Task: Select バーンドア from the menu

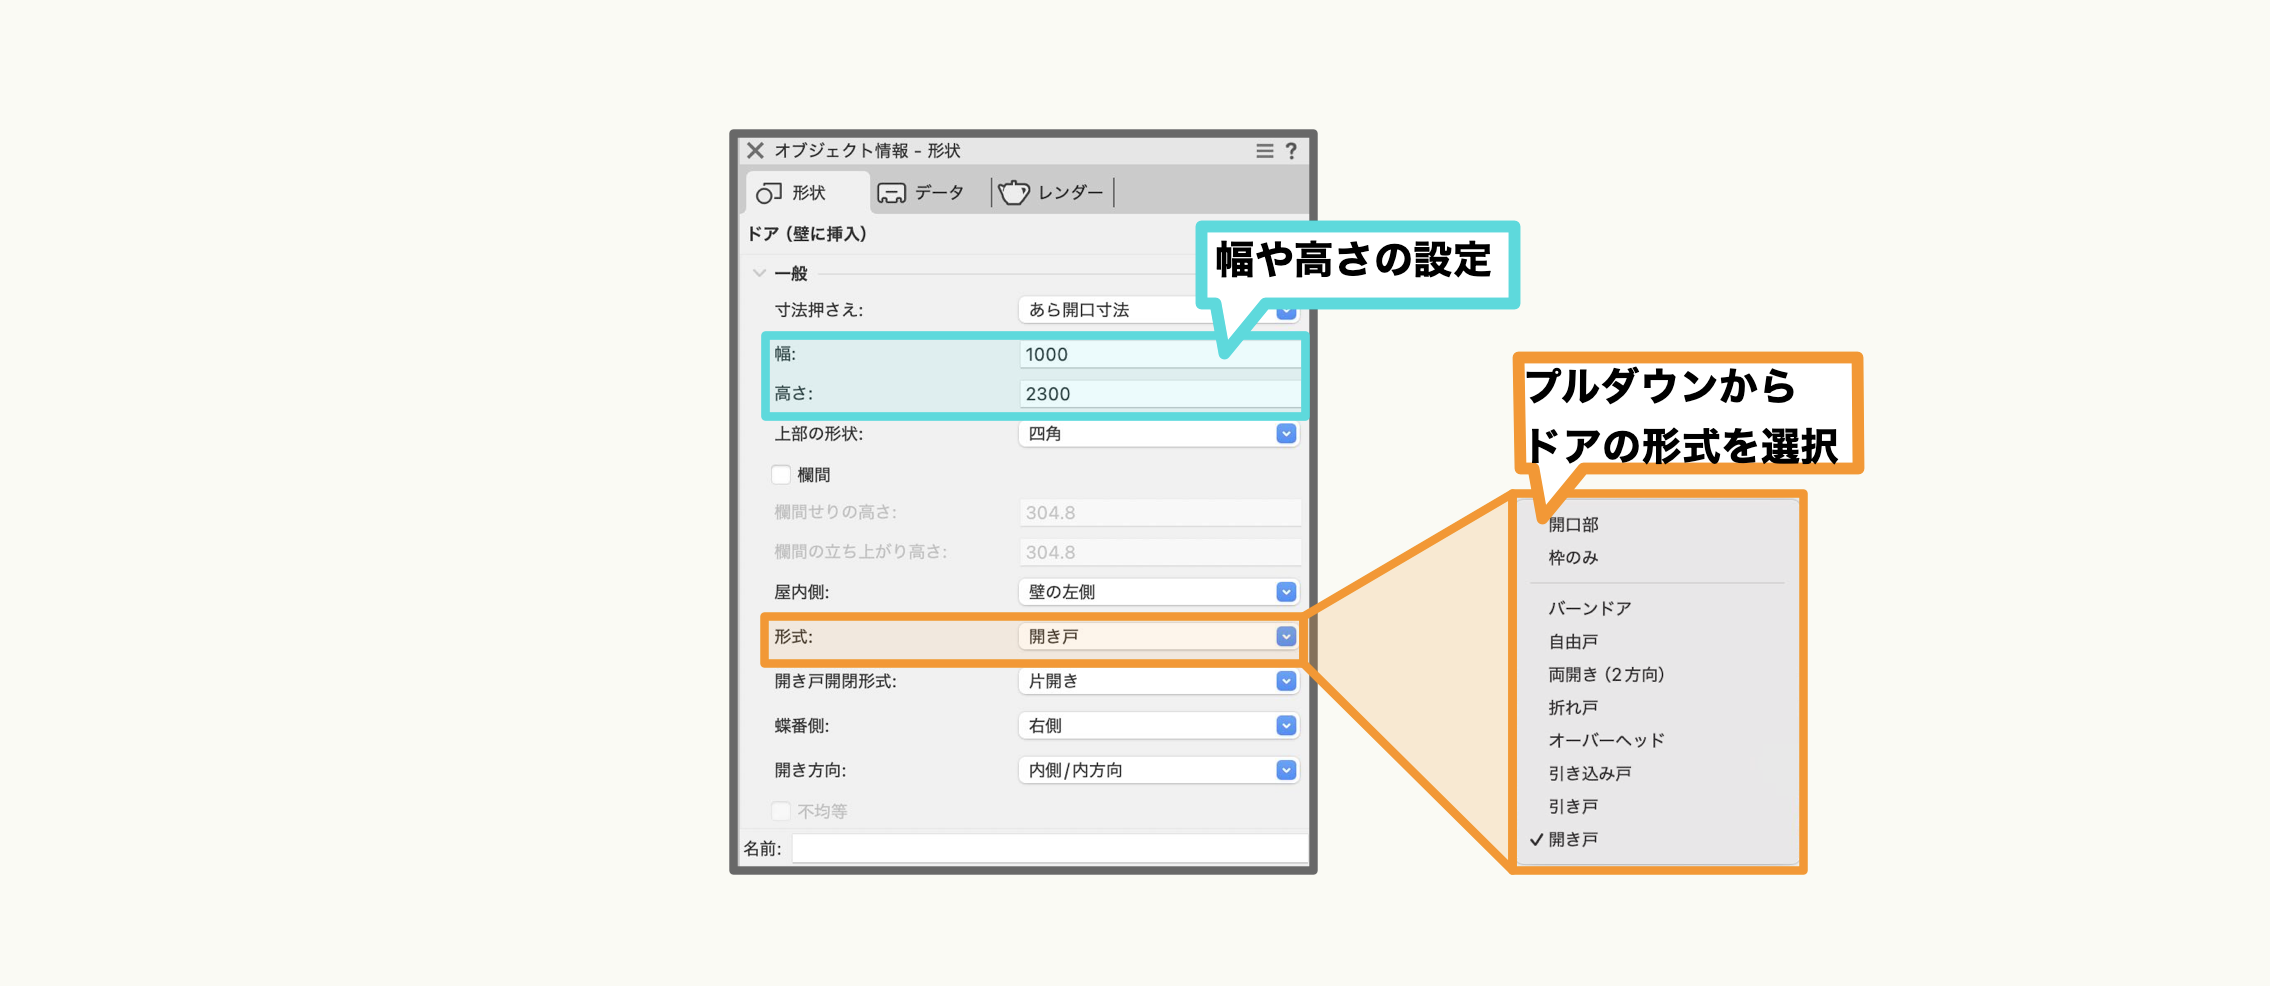Action: coord(1589,608)
